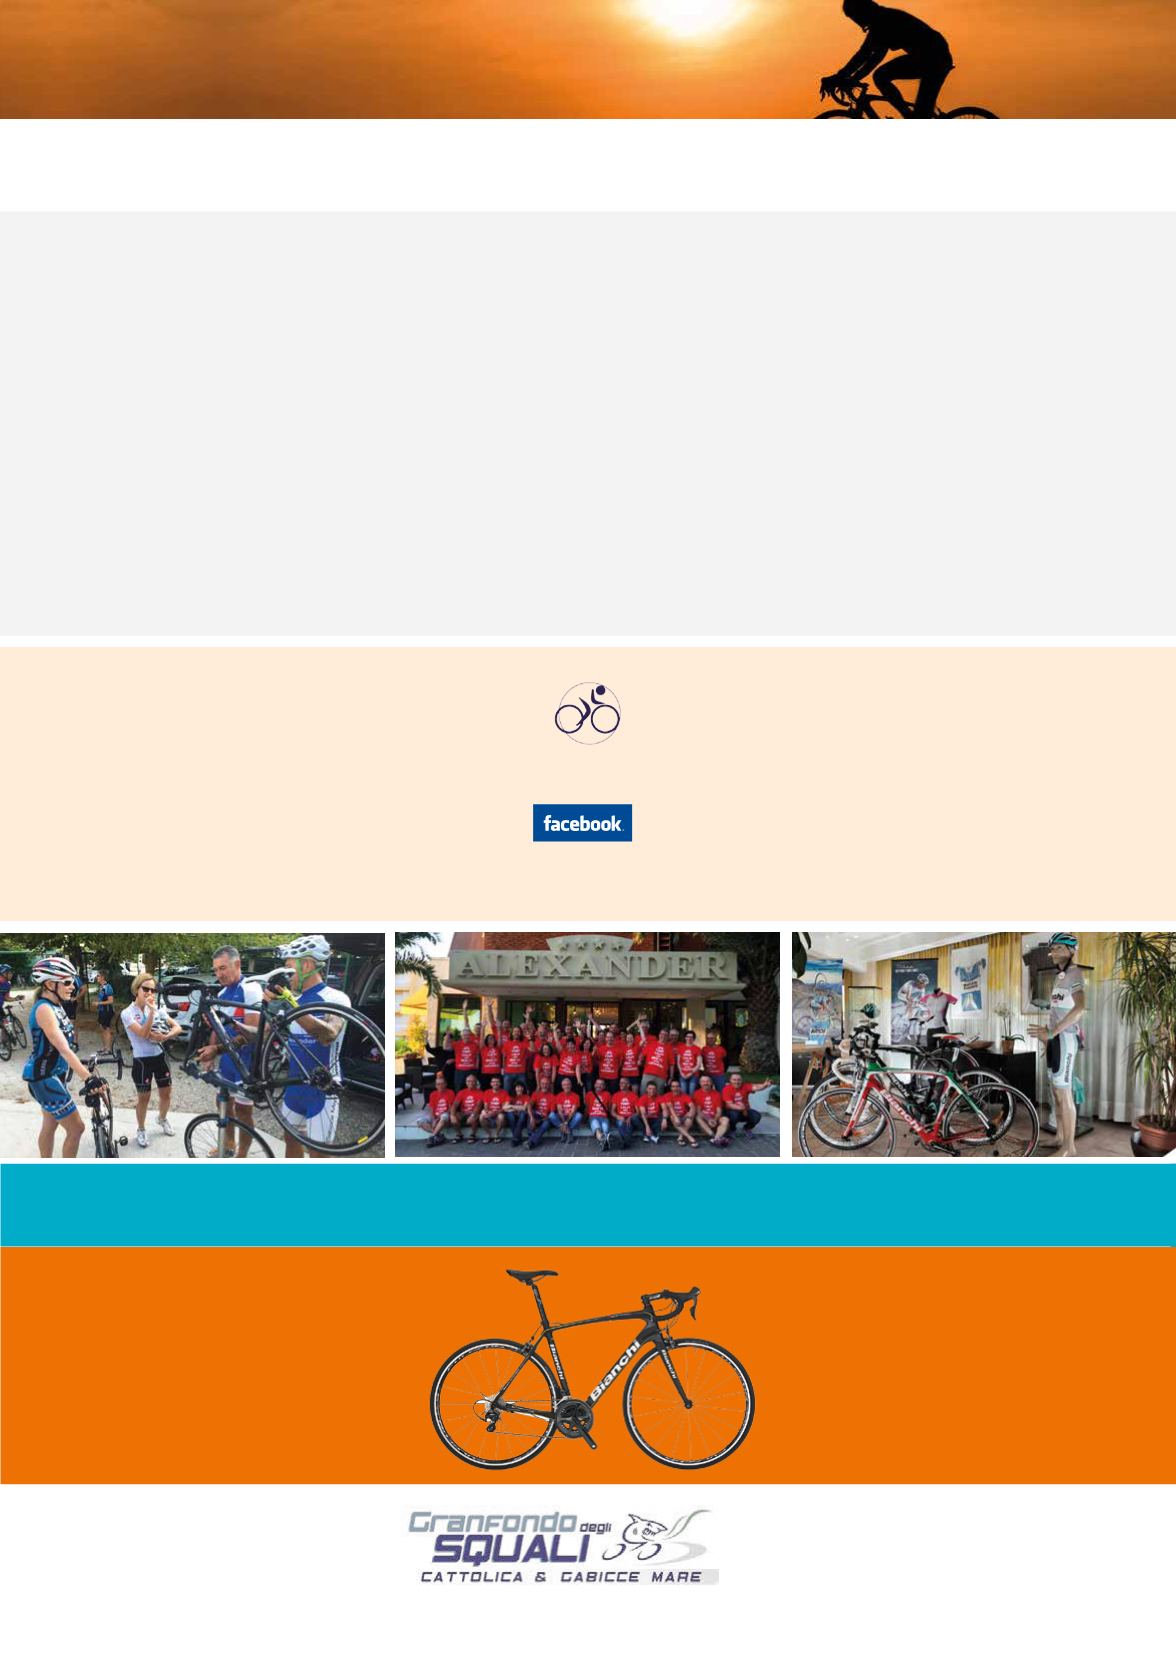Click the round cyclist logo icon
The width and height of the screenshot is (1176, 1663).
coord(588,713)
